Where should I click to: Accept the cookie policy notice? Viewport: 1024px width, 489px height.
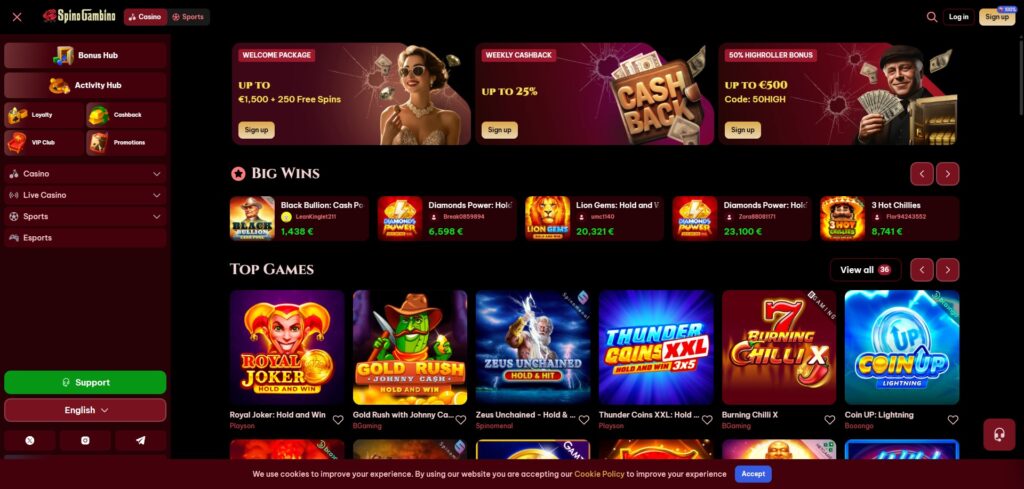753,474
